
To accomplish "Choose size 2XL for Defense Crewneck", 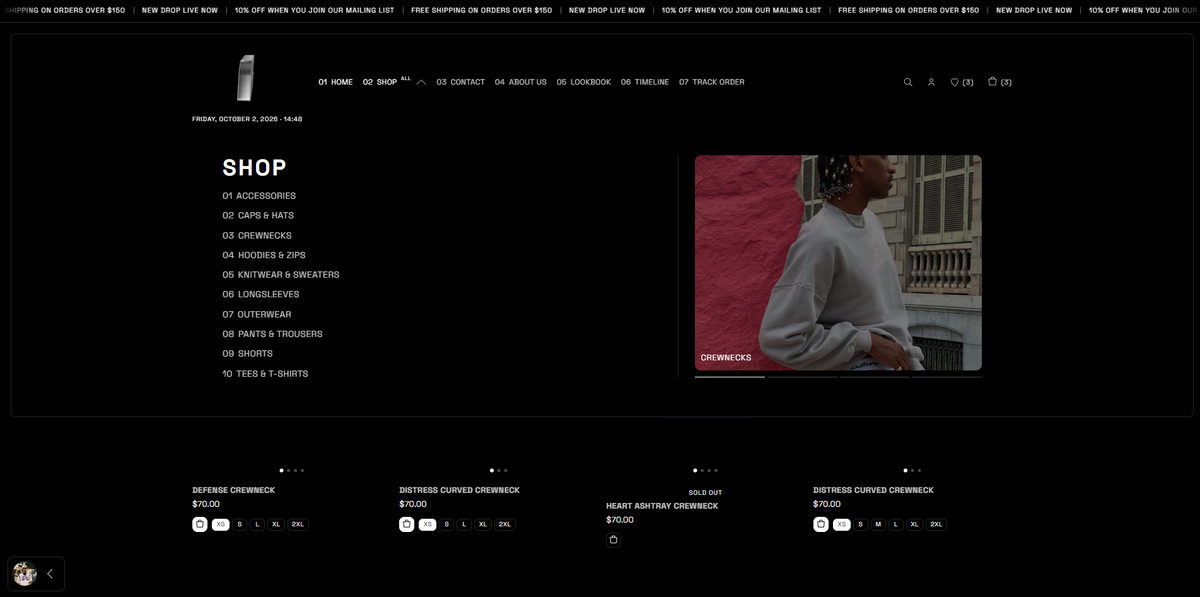I will click(x=298, y=524).
